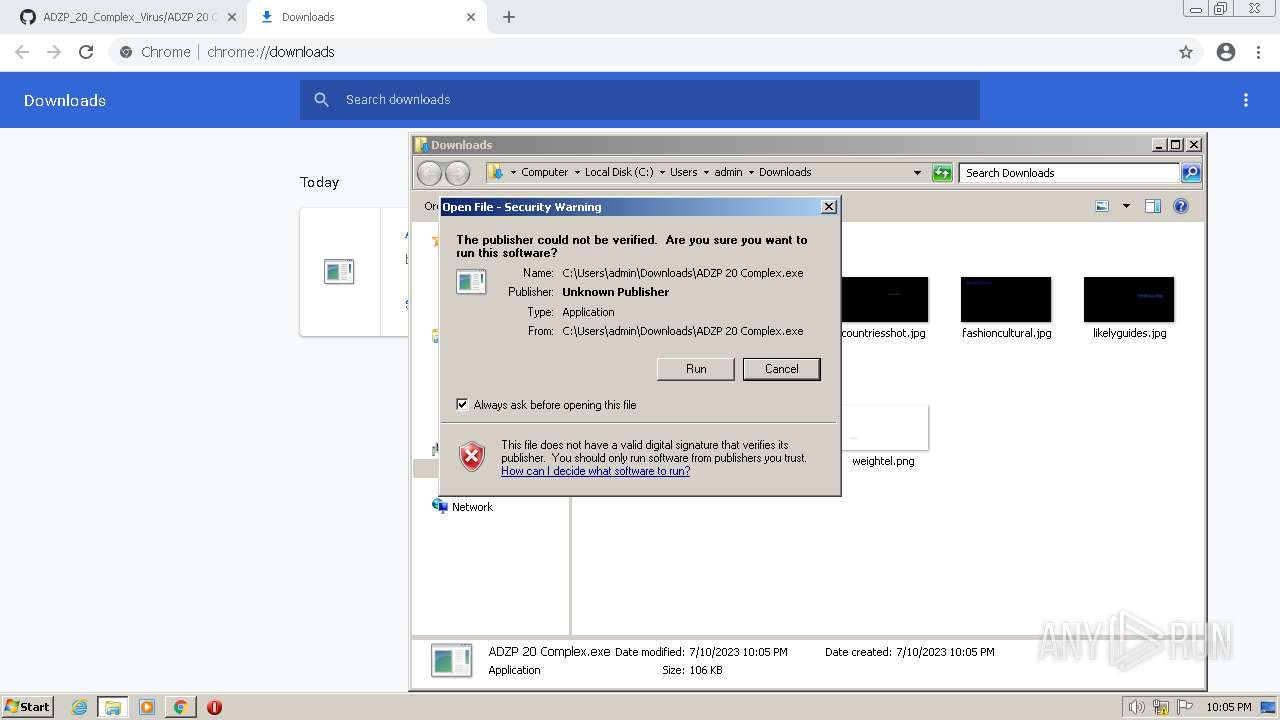
Task: Open Chrome profile avatar
Action: [1226, 52]
